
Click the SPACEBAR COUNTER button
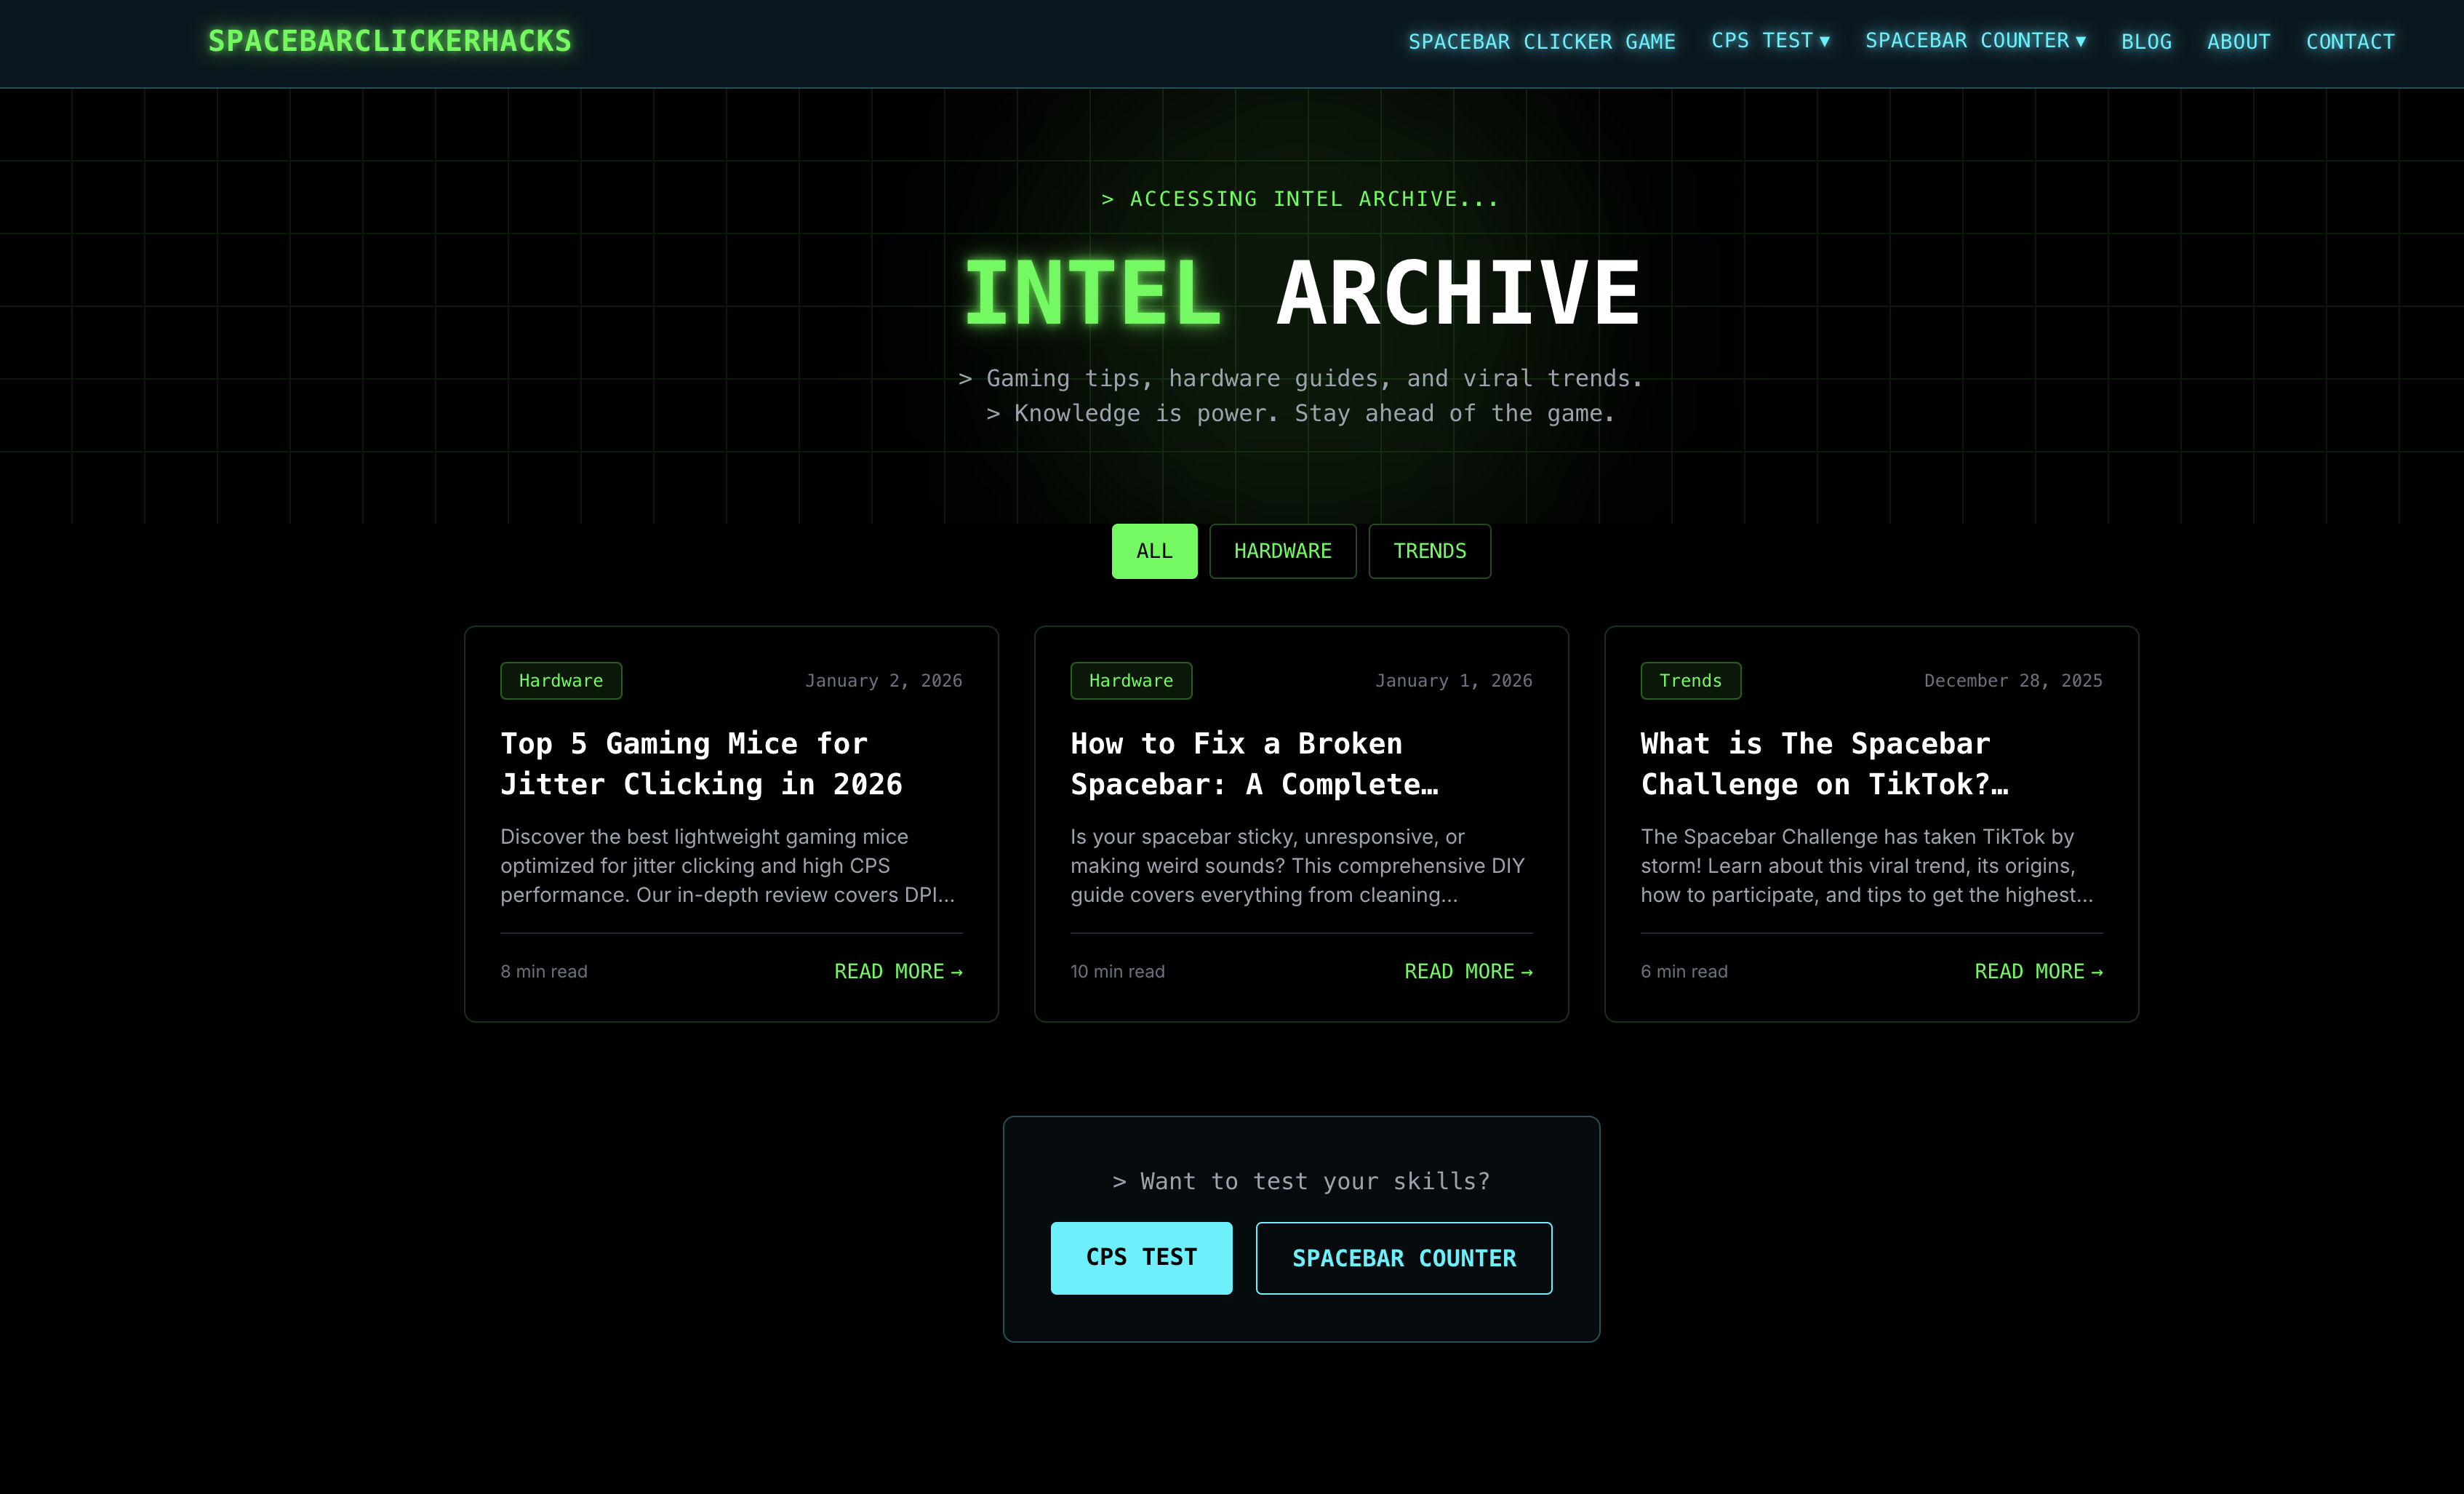point(1404,1257)
